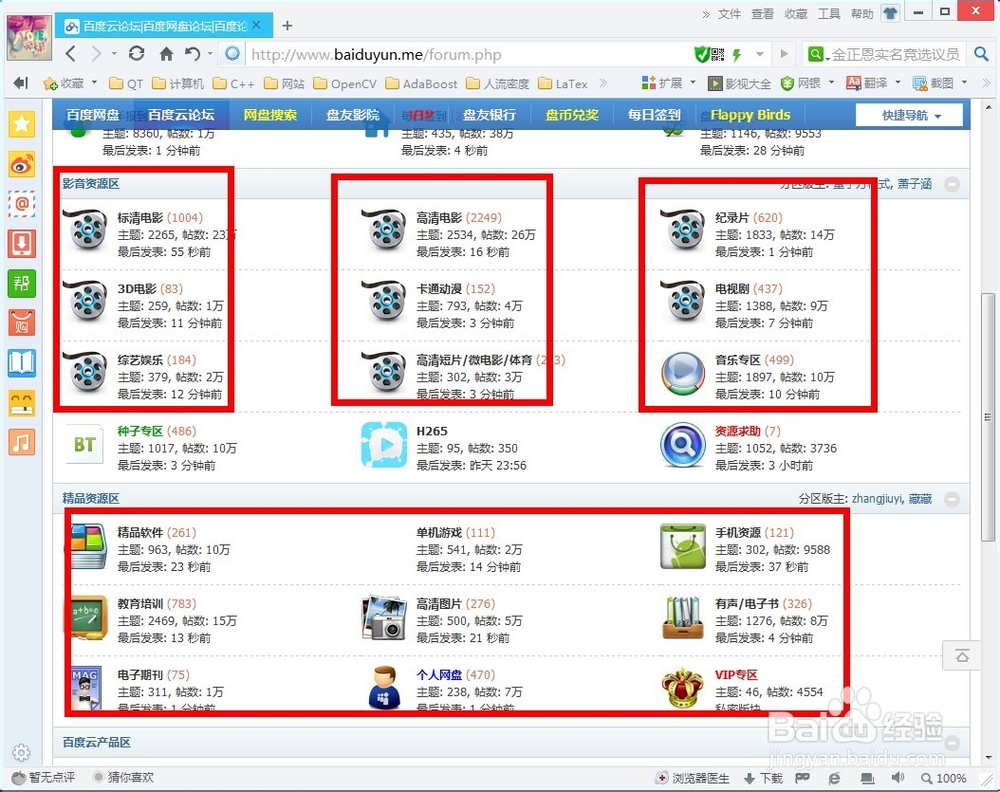The image size is (1000, 792).
Task: Click the scroll-to-top button
Action: 962,656
